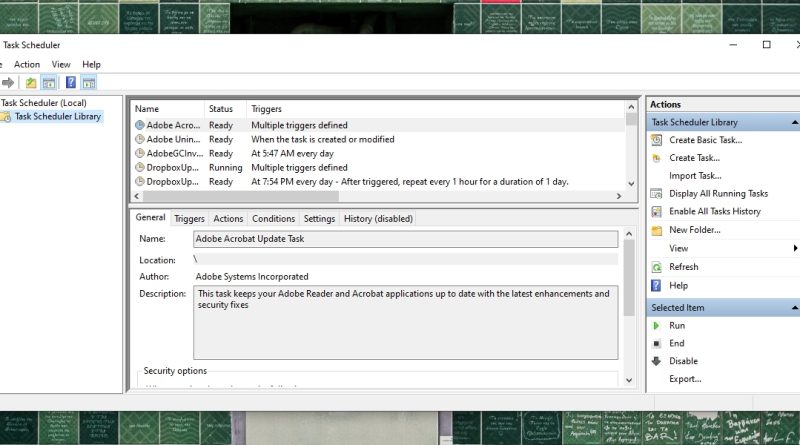
Task: Click Enable All Tasks History action
Action: click(715, 211)
